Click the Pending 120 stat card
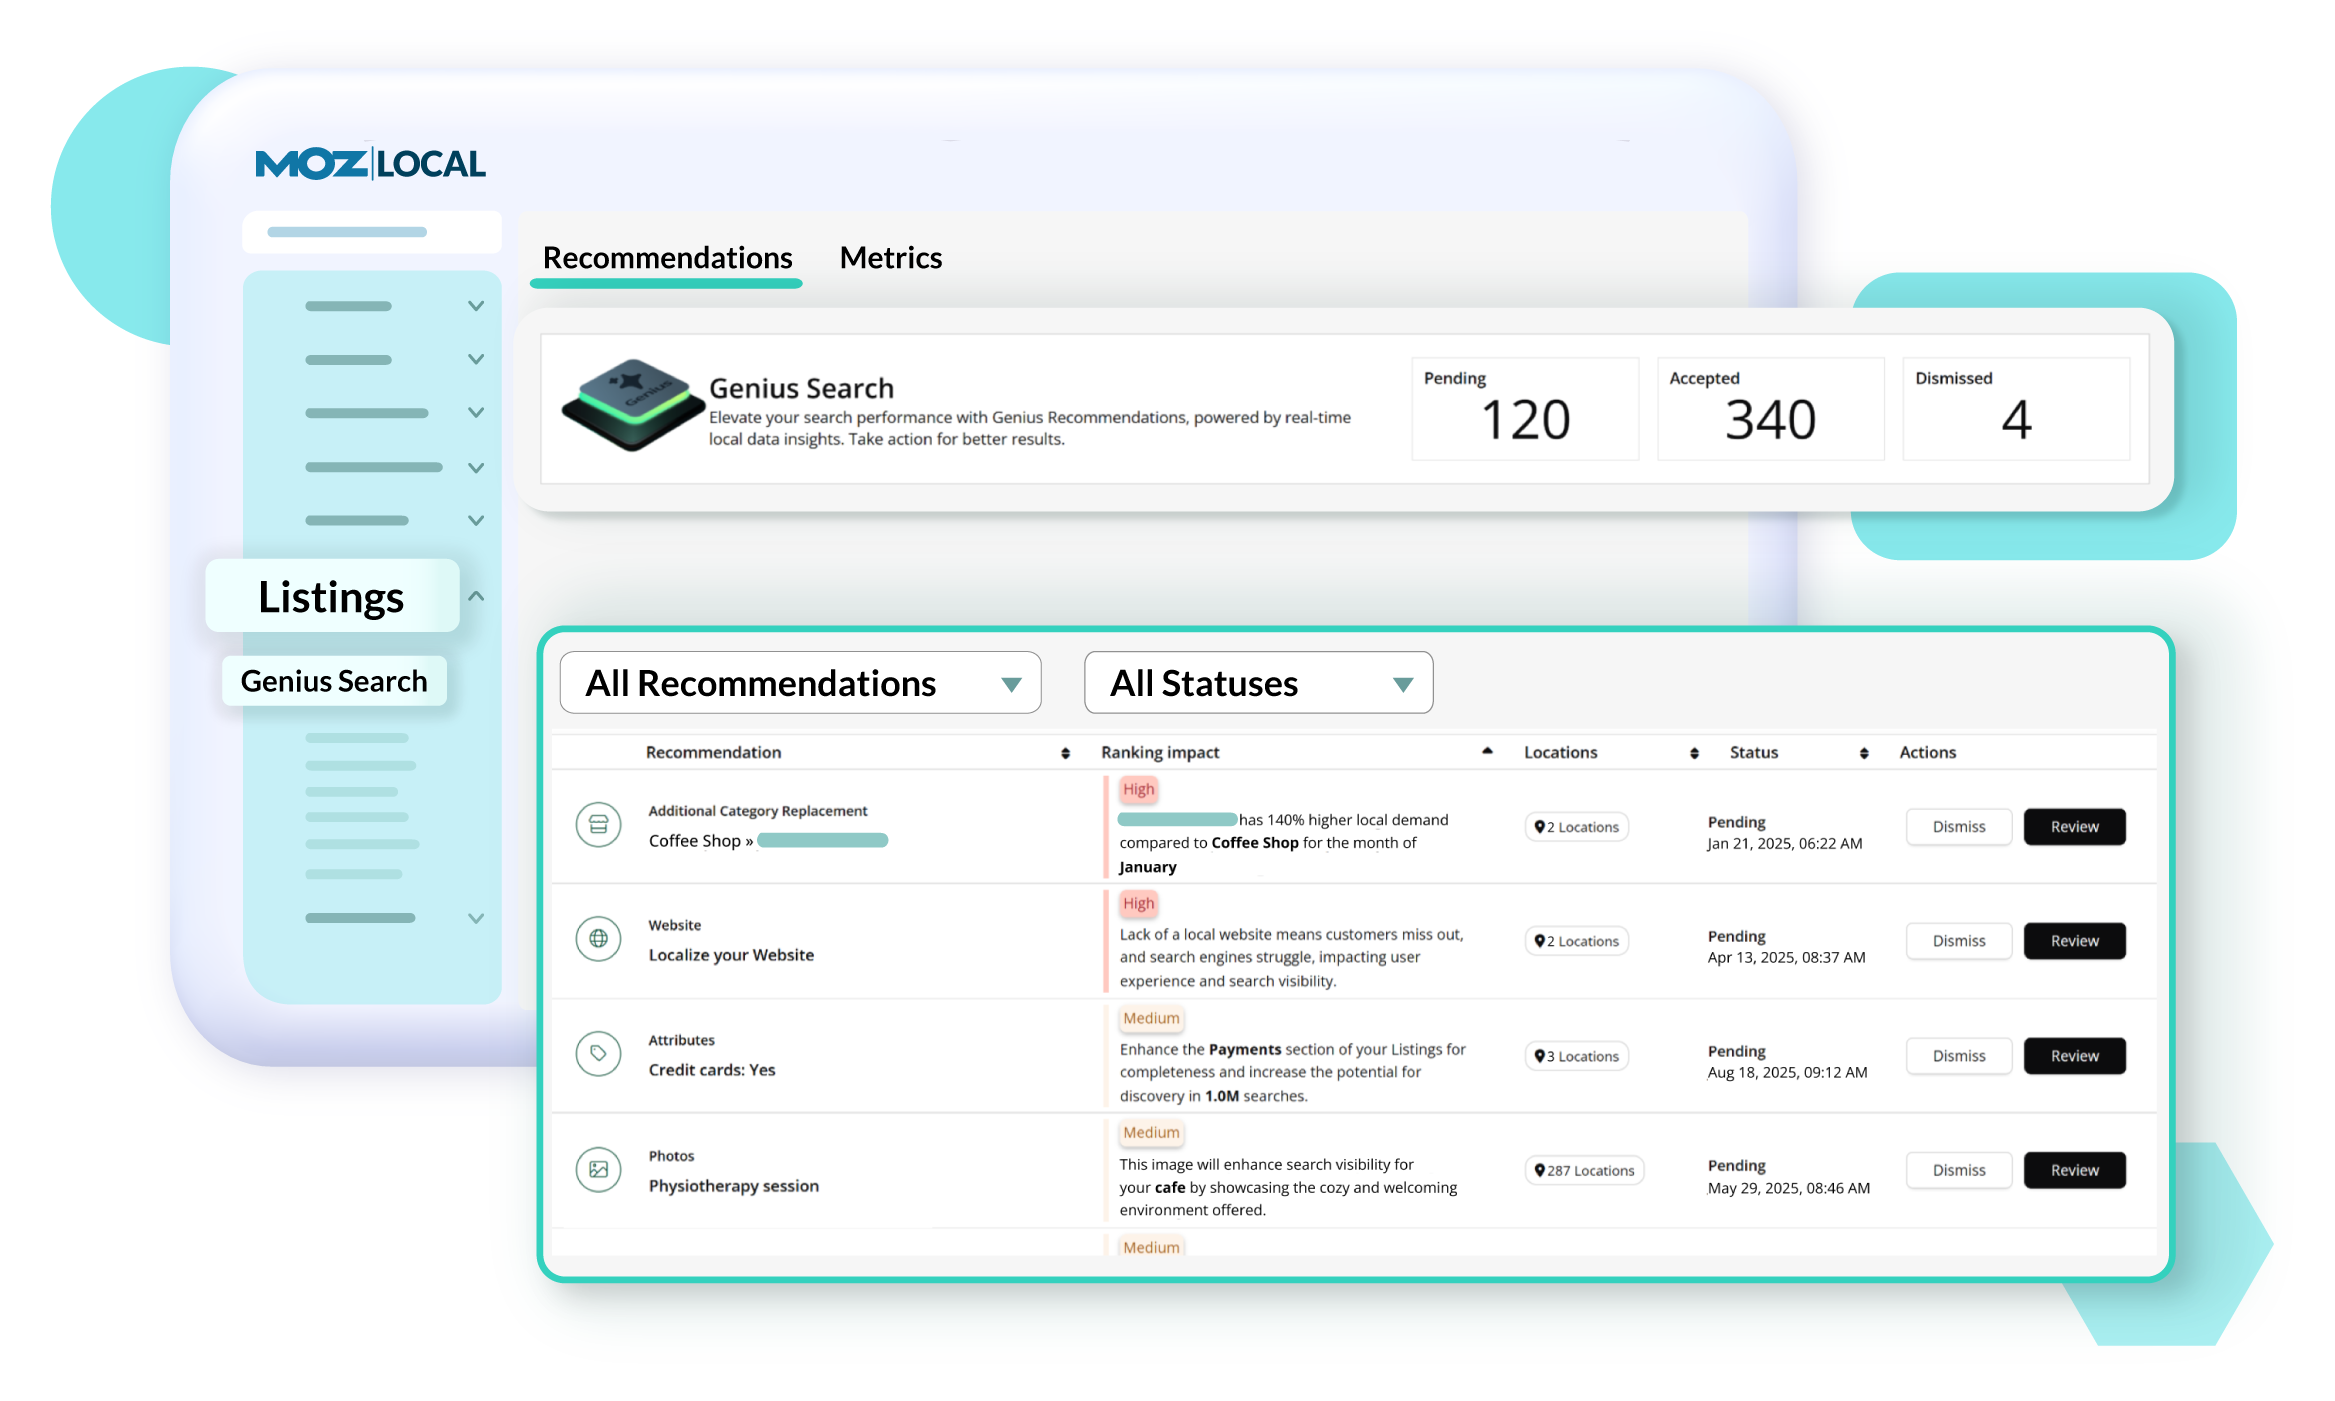2335x1401 pixels. [x=1525, y=409]
